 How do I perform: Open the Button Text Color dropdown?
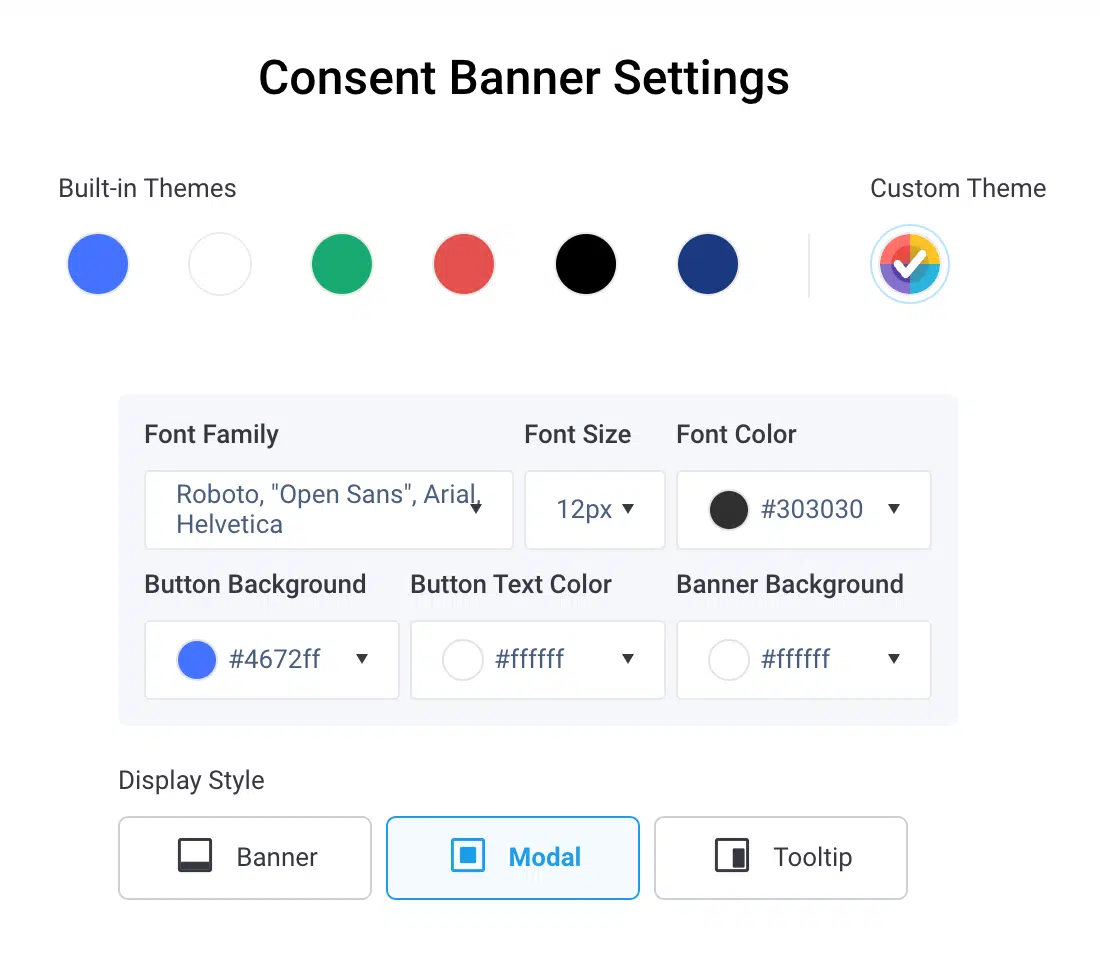(x=628, y=660)
